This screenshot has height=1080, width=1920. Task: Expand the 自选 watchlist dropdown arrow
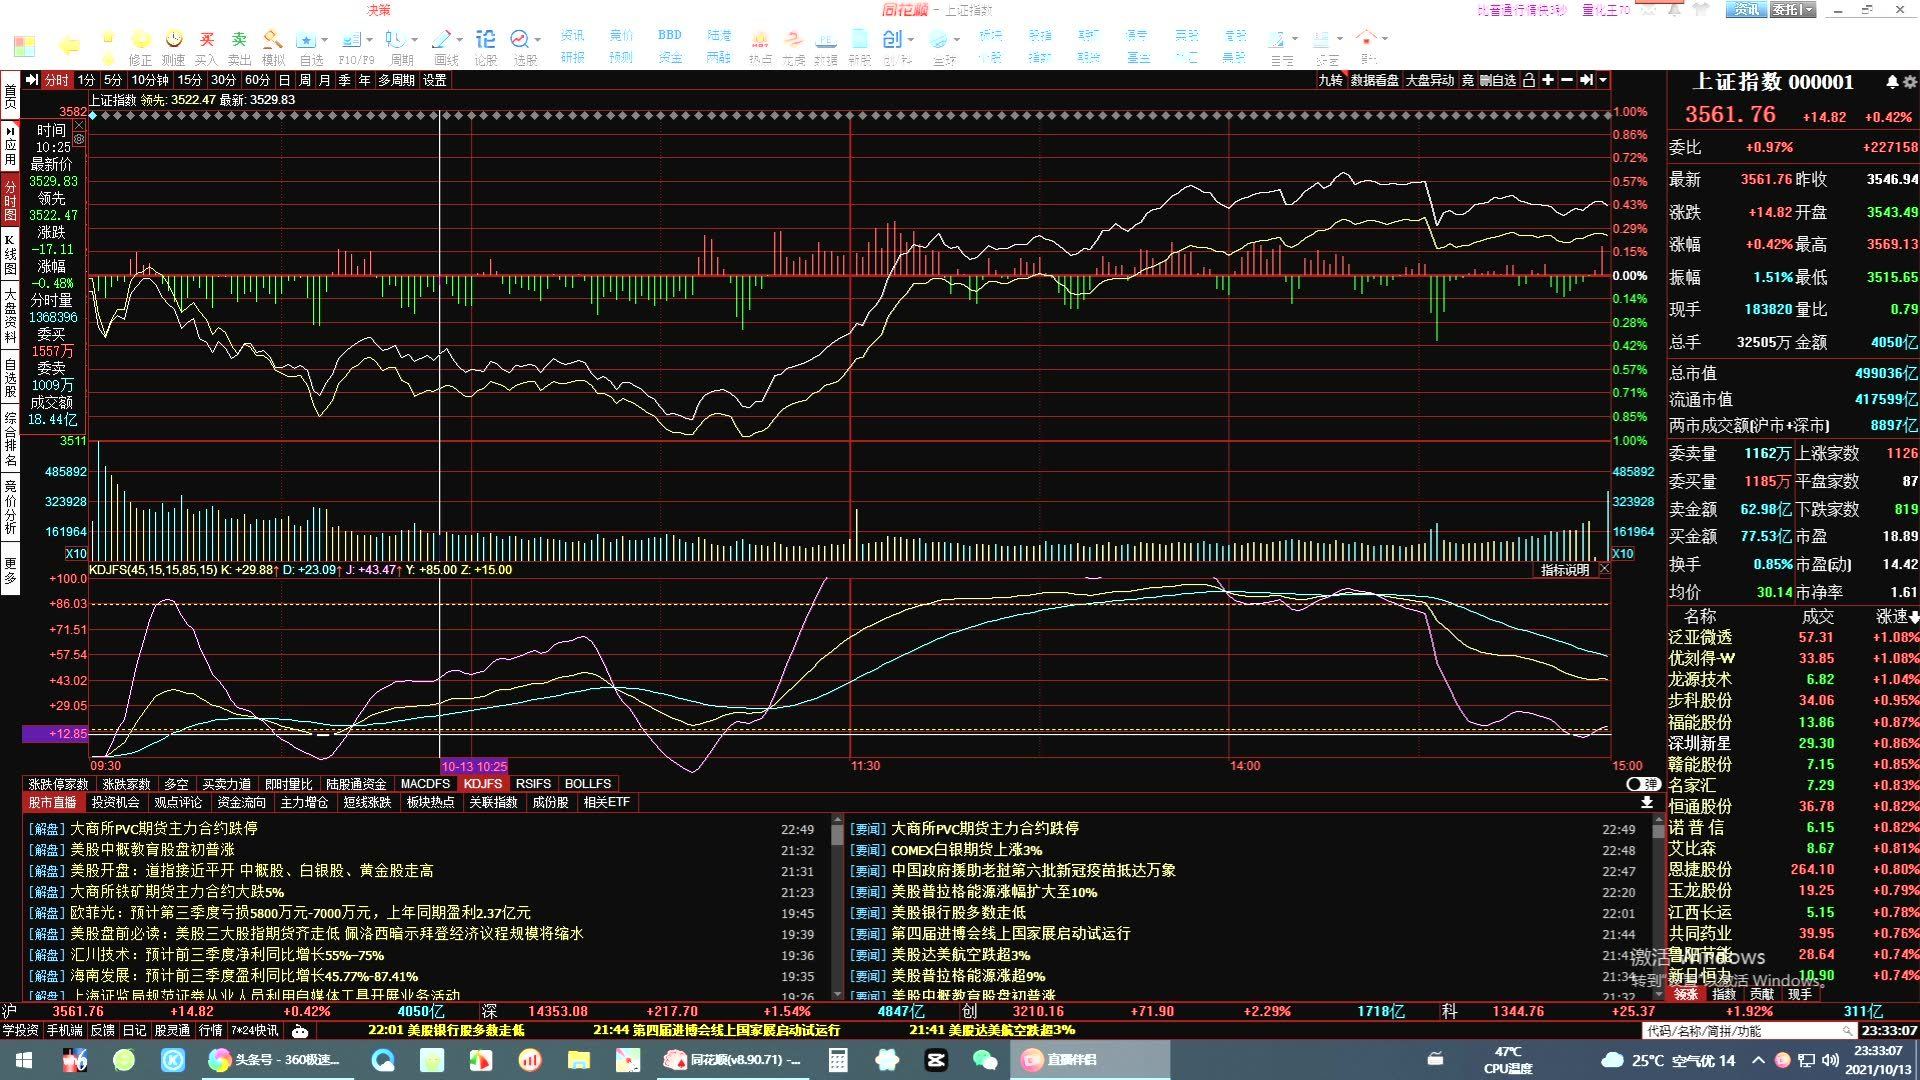click(325, 40)
